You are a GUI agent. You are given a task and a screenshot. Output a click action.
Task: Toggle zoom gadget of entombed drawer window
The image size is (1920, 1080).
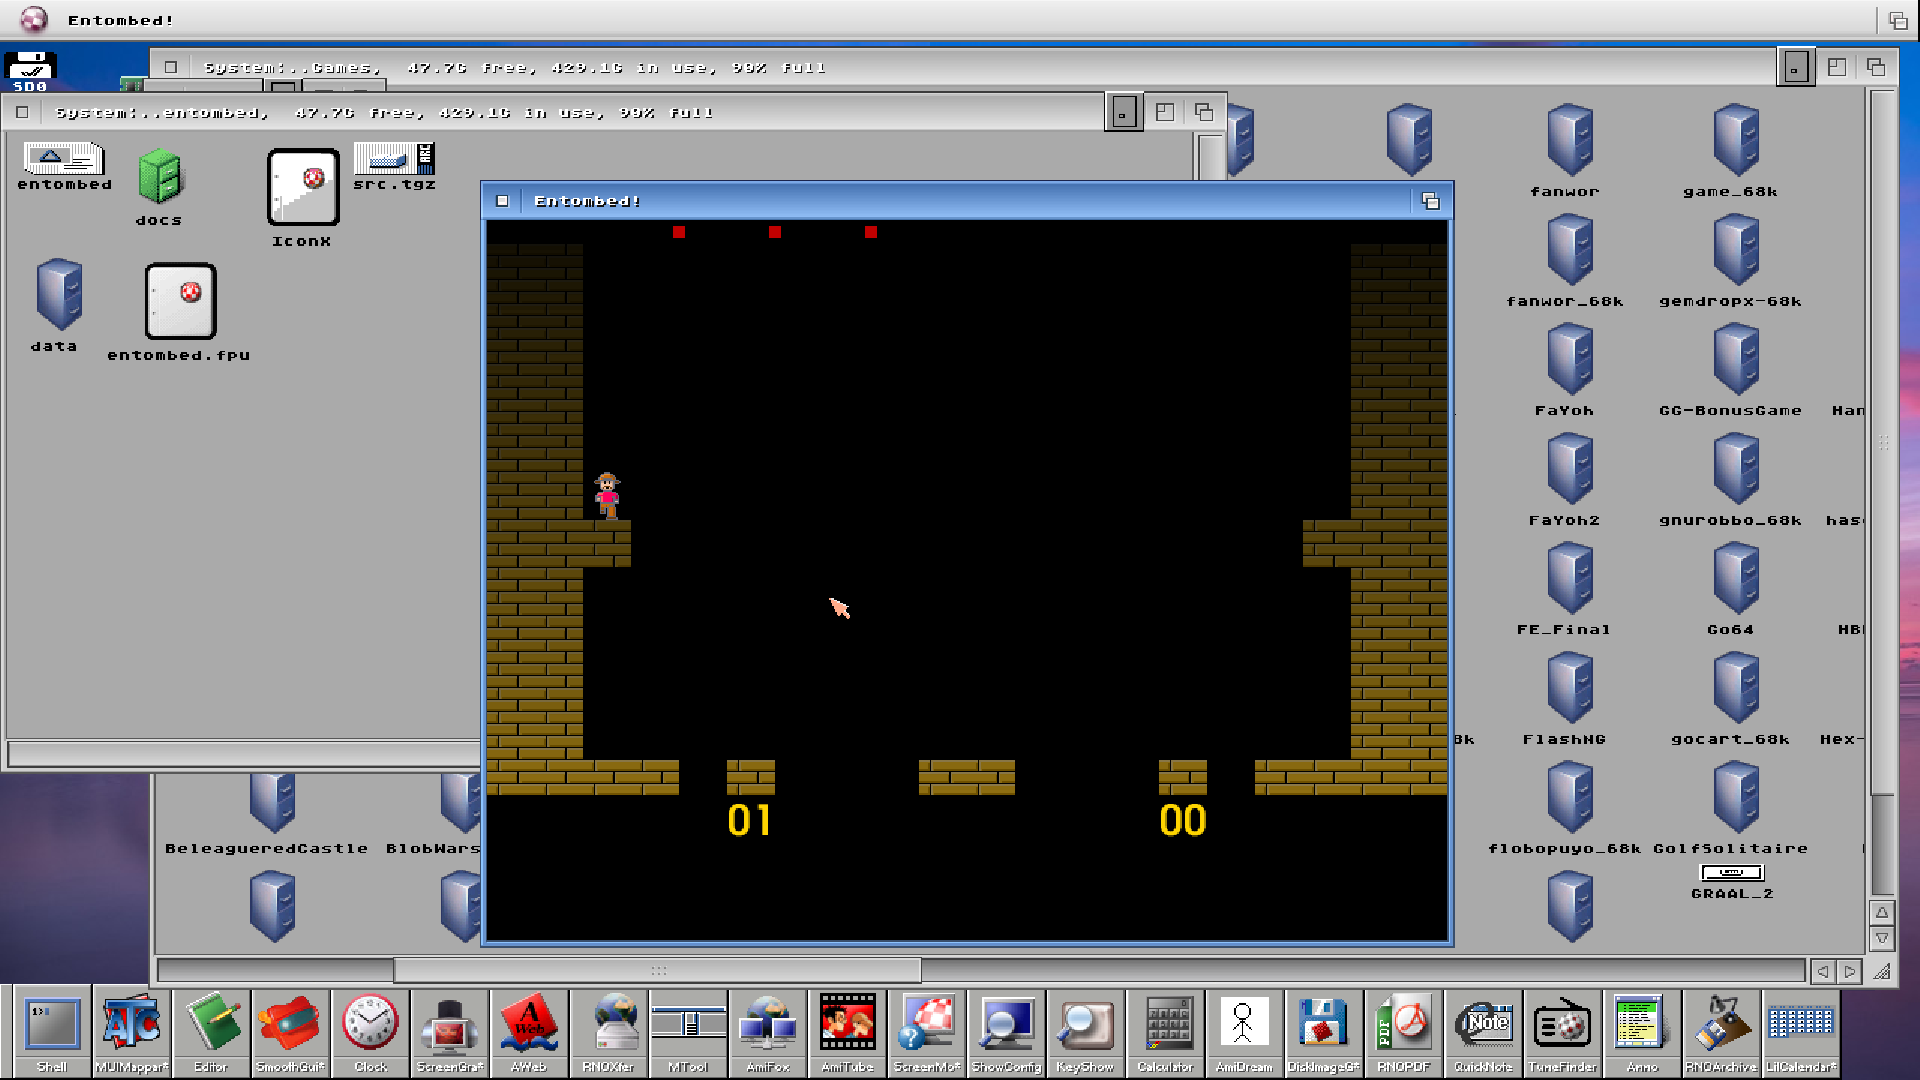tap(1165, 112)
